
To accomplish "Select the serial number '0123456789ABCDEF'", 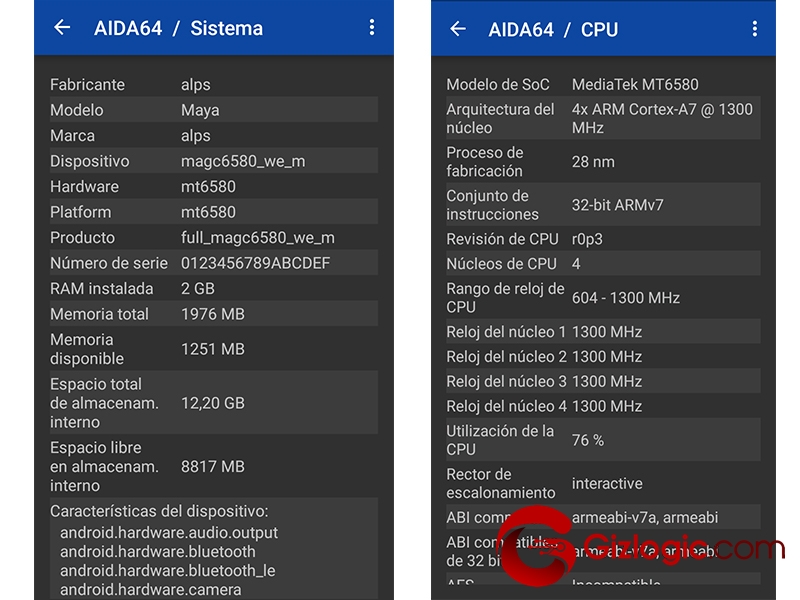I will (x=255, y=263).
